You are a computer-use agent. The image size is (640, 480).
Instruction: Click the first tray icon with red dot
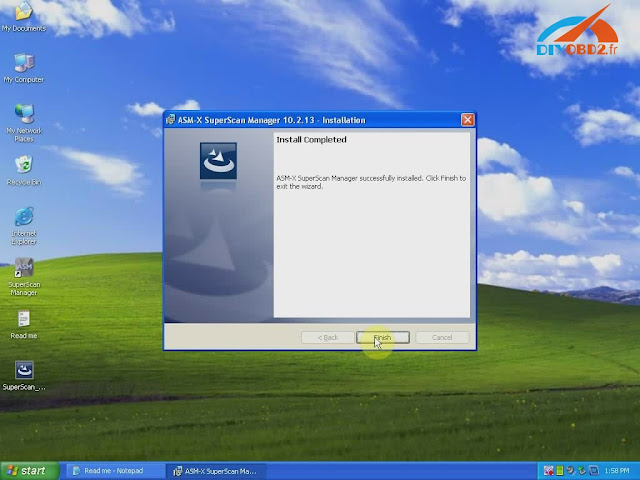coord(549,471)
